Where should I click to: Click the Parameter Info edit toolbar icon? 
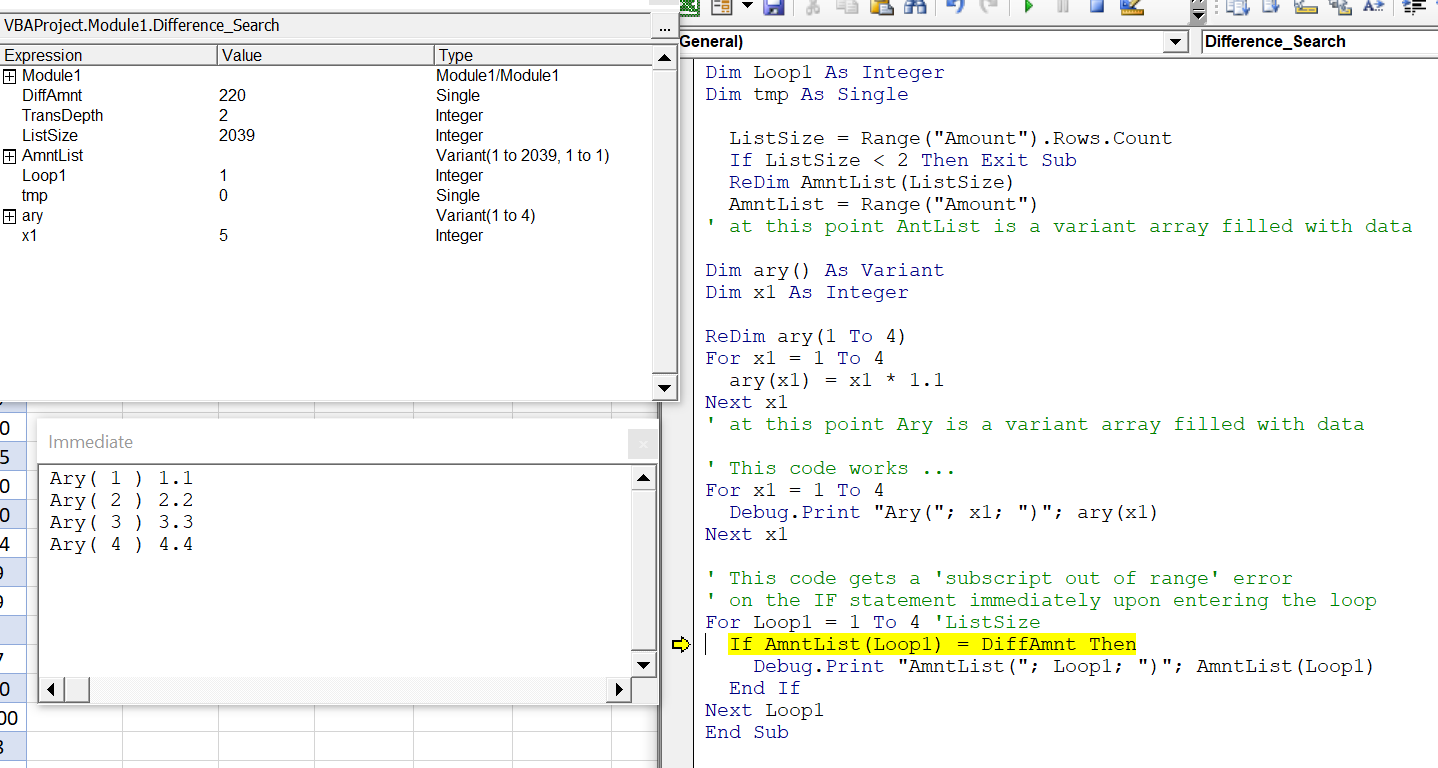1340,6
